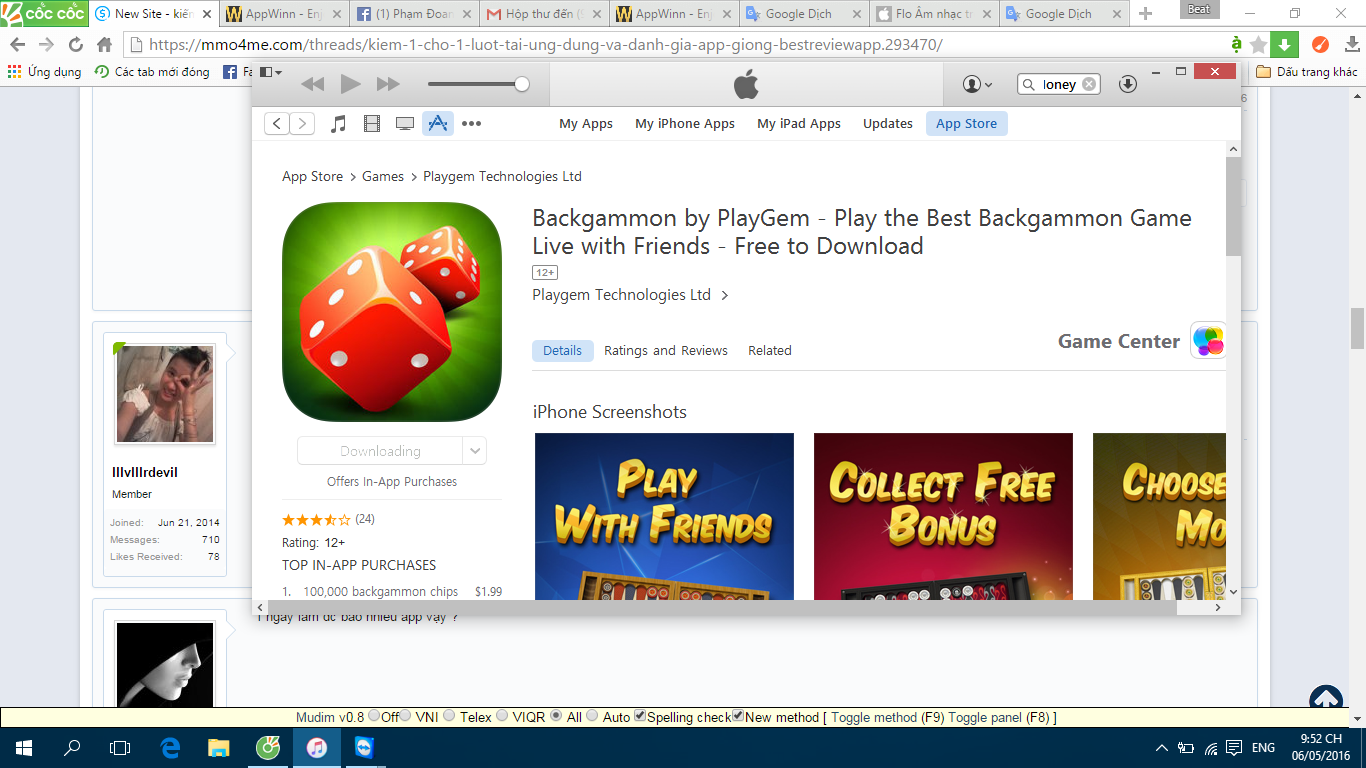The width and height of the screenshot is (1366, 768).
Task: Open the Movies library icon in iTunes
Action: pos(372,124)
